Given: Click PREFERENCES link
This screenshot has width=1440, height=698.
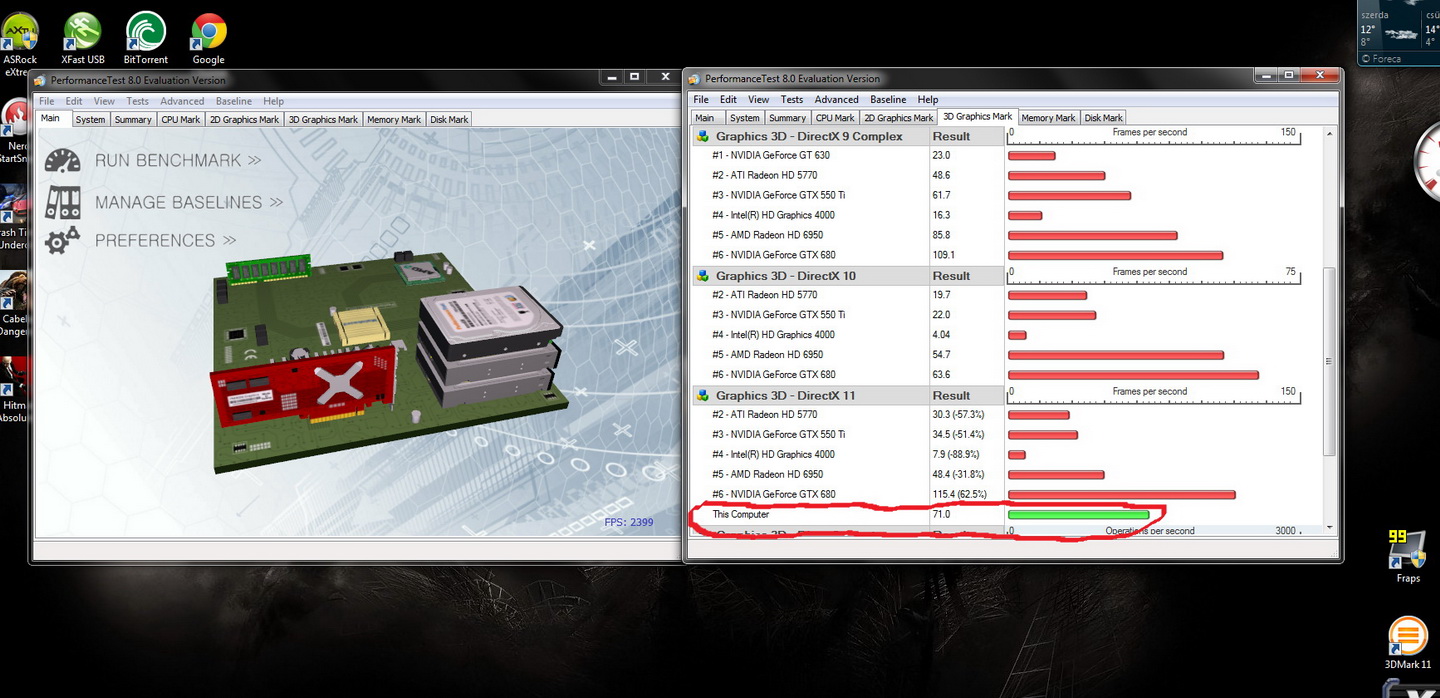Looking at the screenshot, I should pos(166,240).
